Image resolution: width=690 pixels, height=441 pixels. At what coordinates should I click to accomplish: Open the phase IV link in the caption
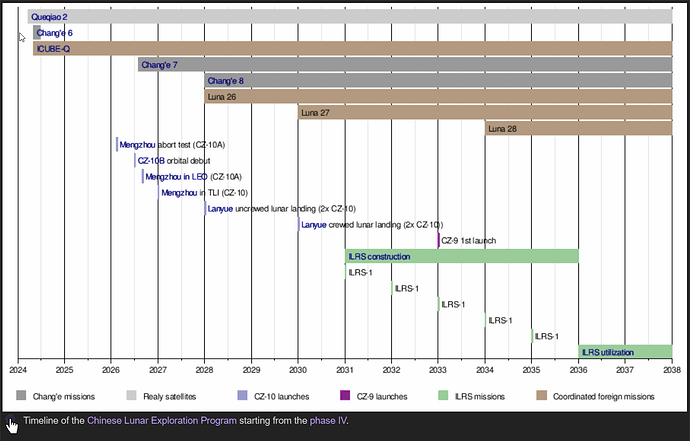328,420
